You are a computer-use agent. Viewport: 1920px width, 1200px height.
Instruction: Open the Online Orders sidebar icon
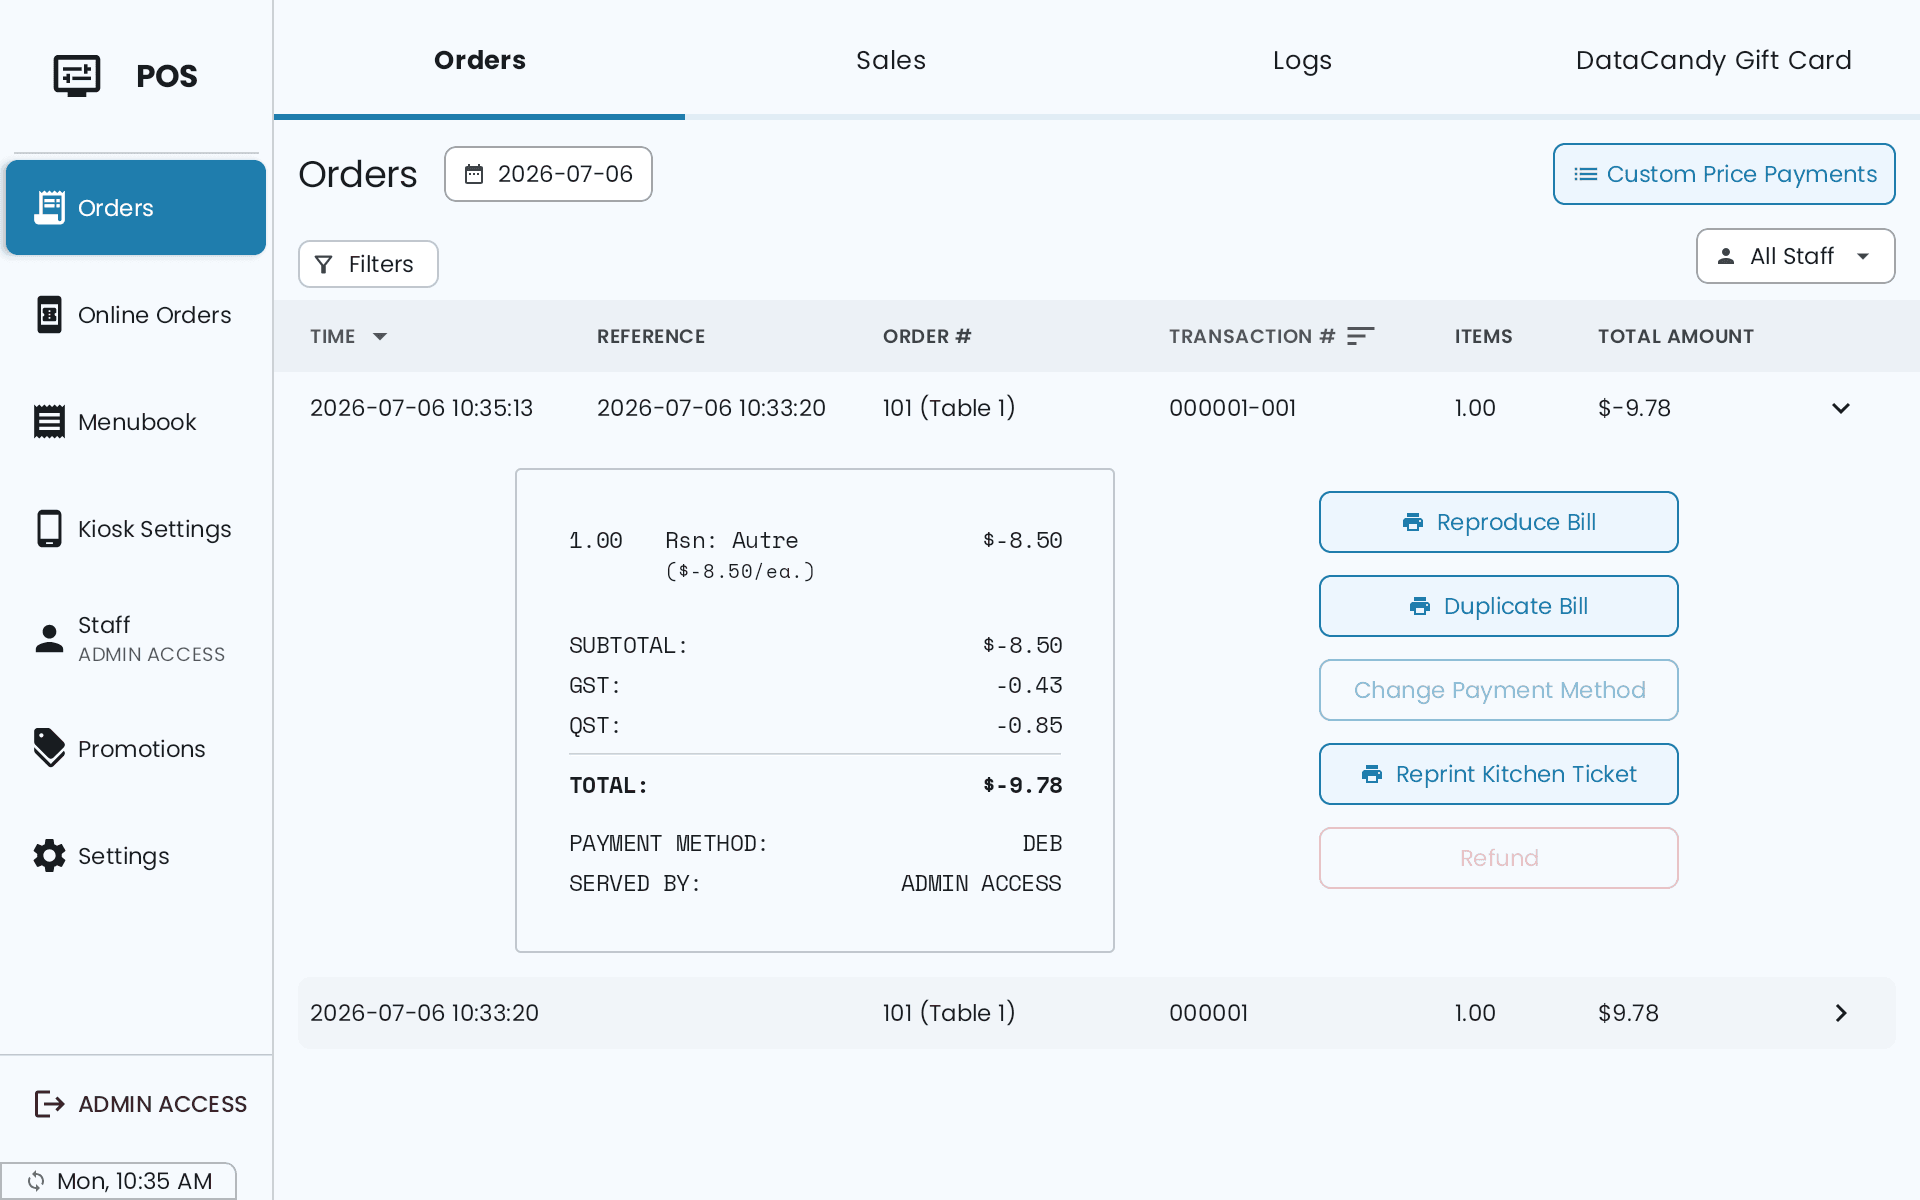click(49, 315)
